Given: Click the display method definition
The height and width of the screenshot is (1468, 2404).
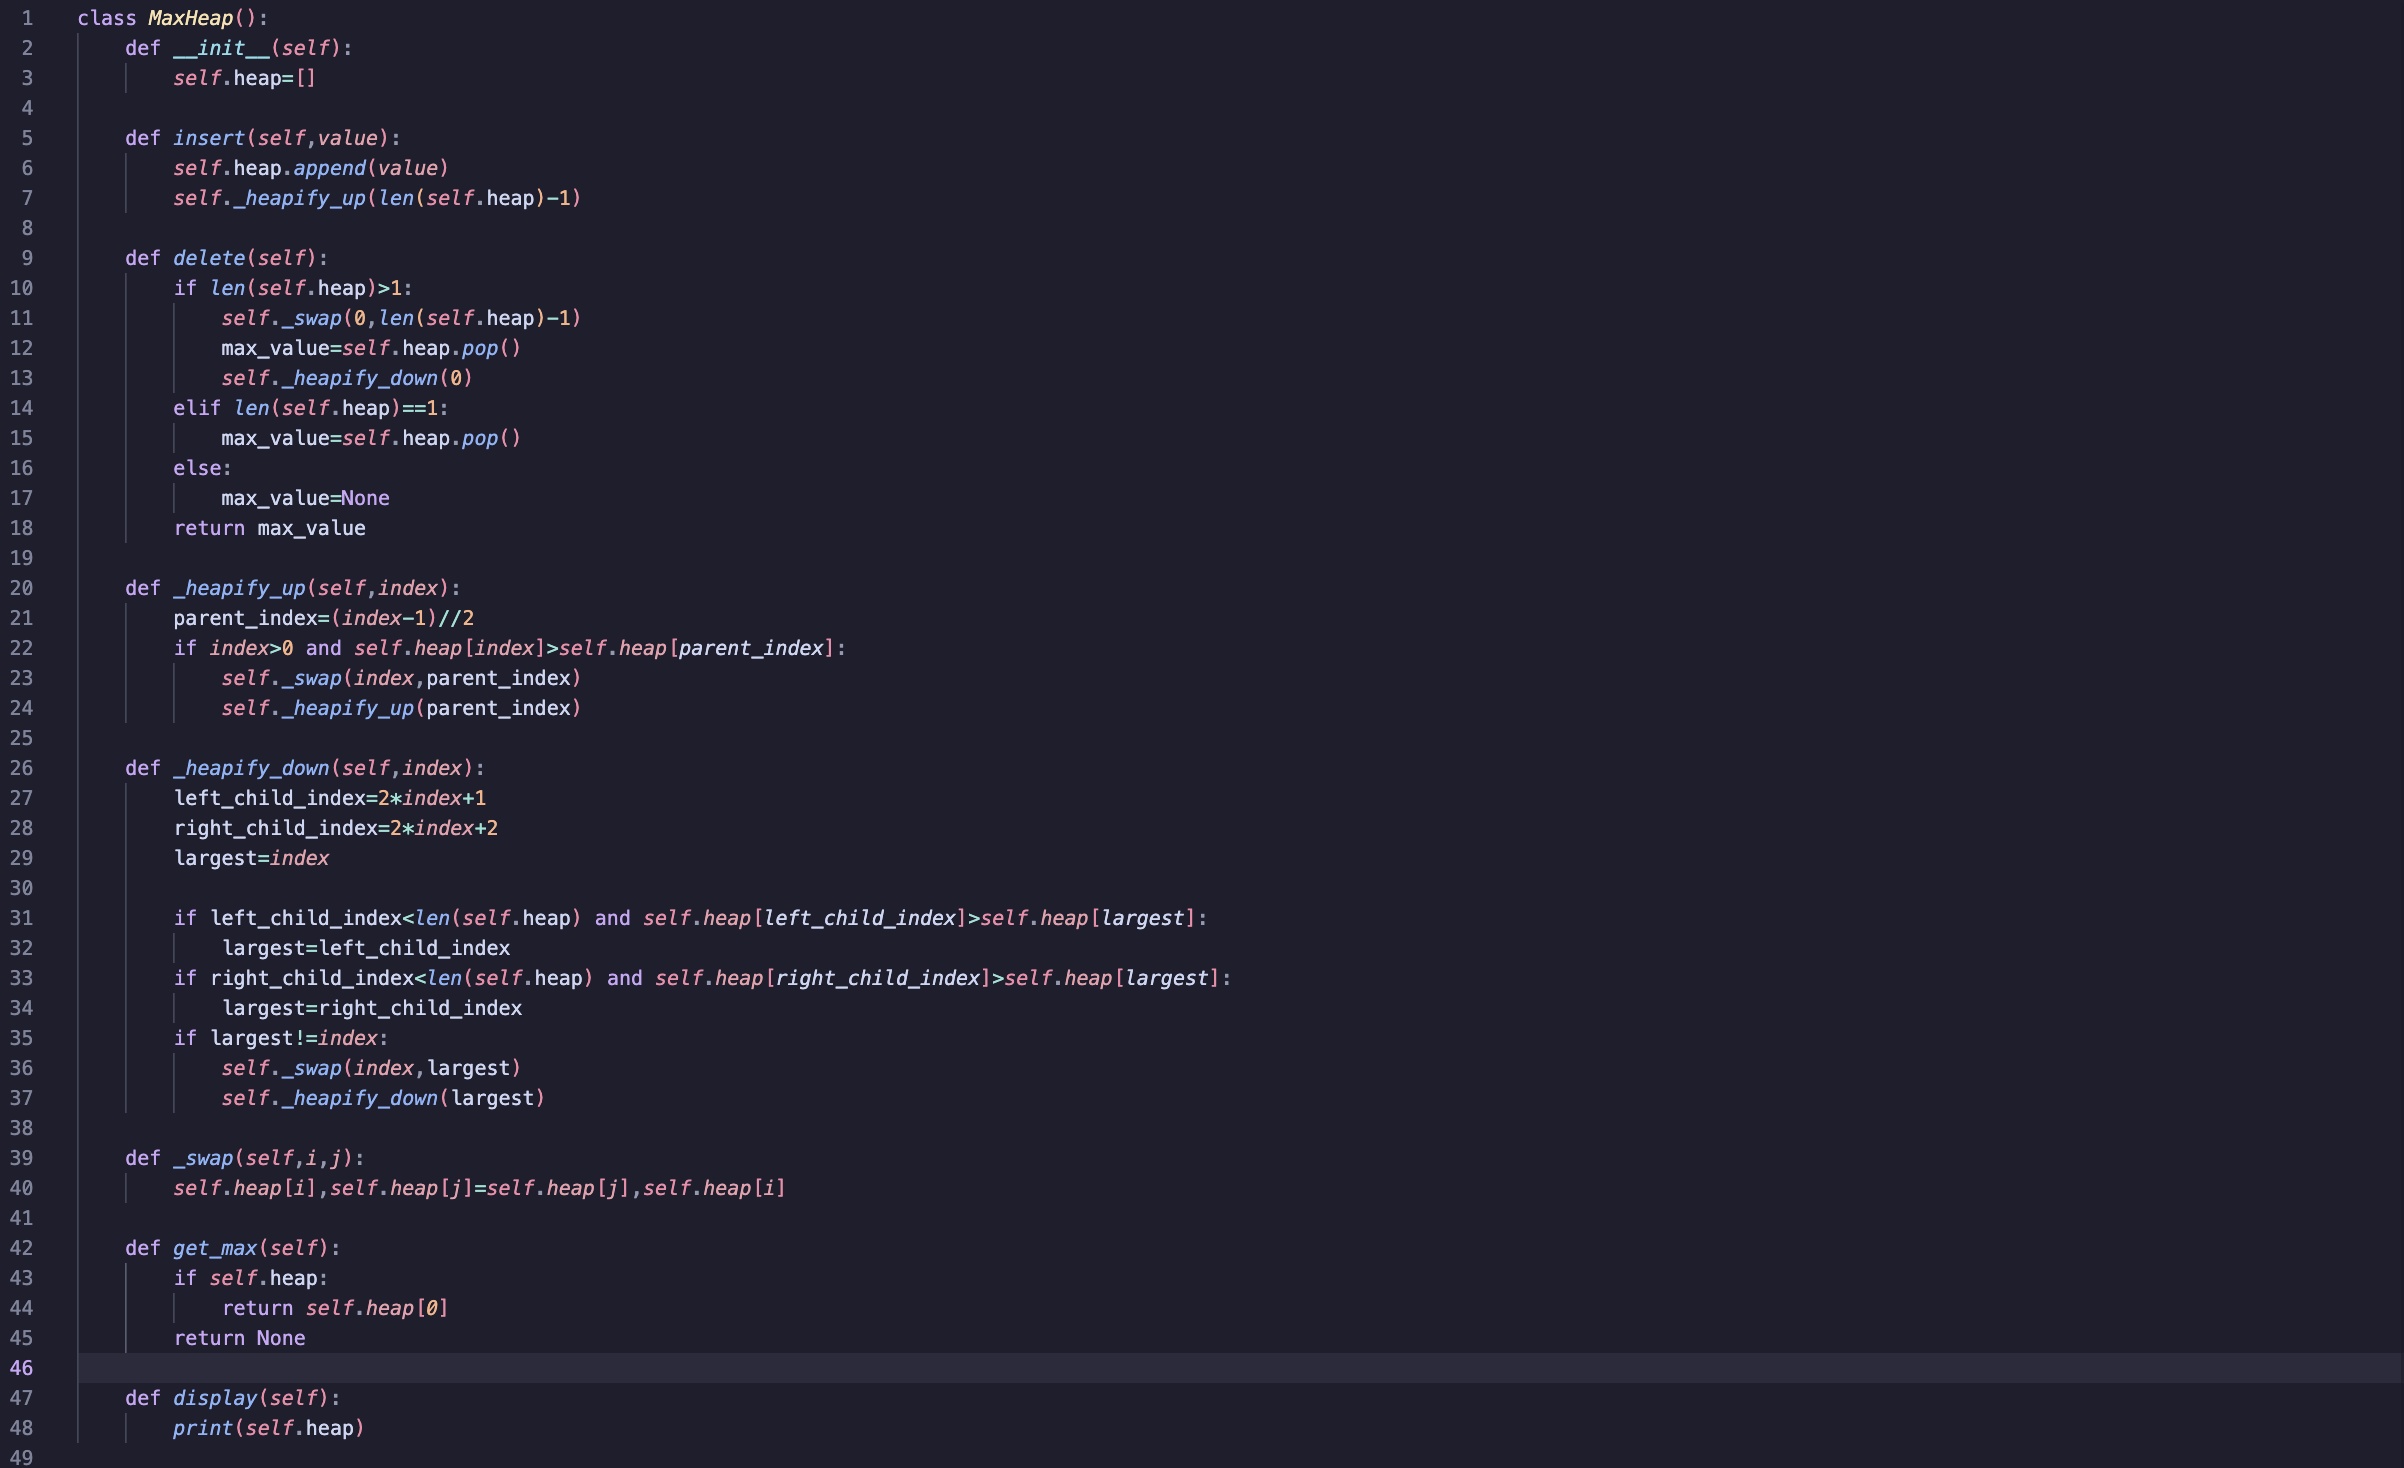Looking at the screenshot, I should (215, 1397).
